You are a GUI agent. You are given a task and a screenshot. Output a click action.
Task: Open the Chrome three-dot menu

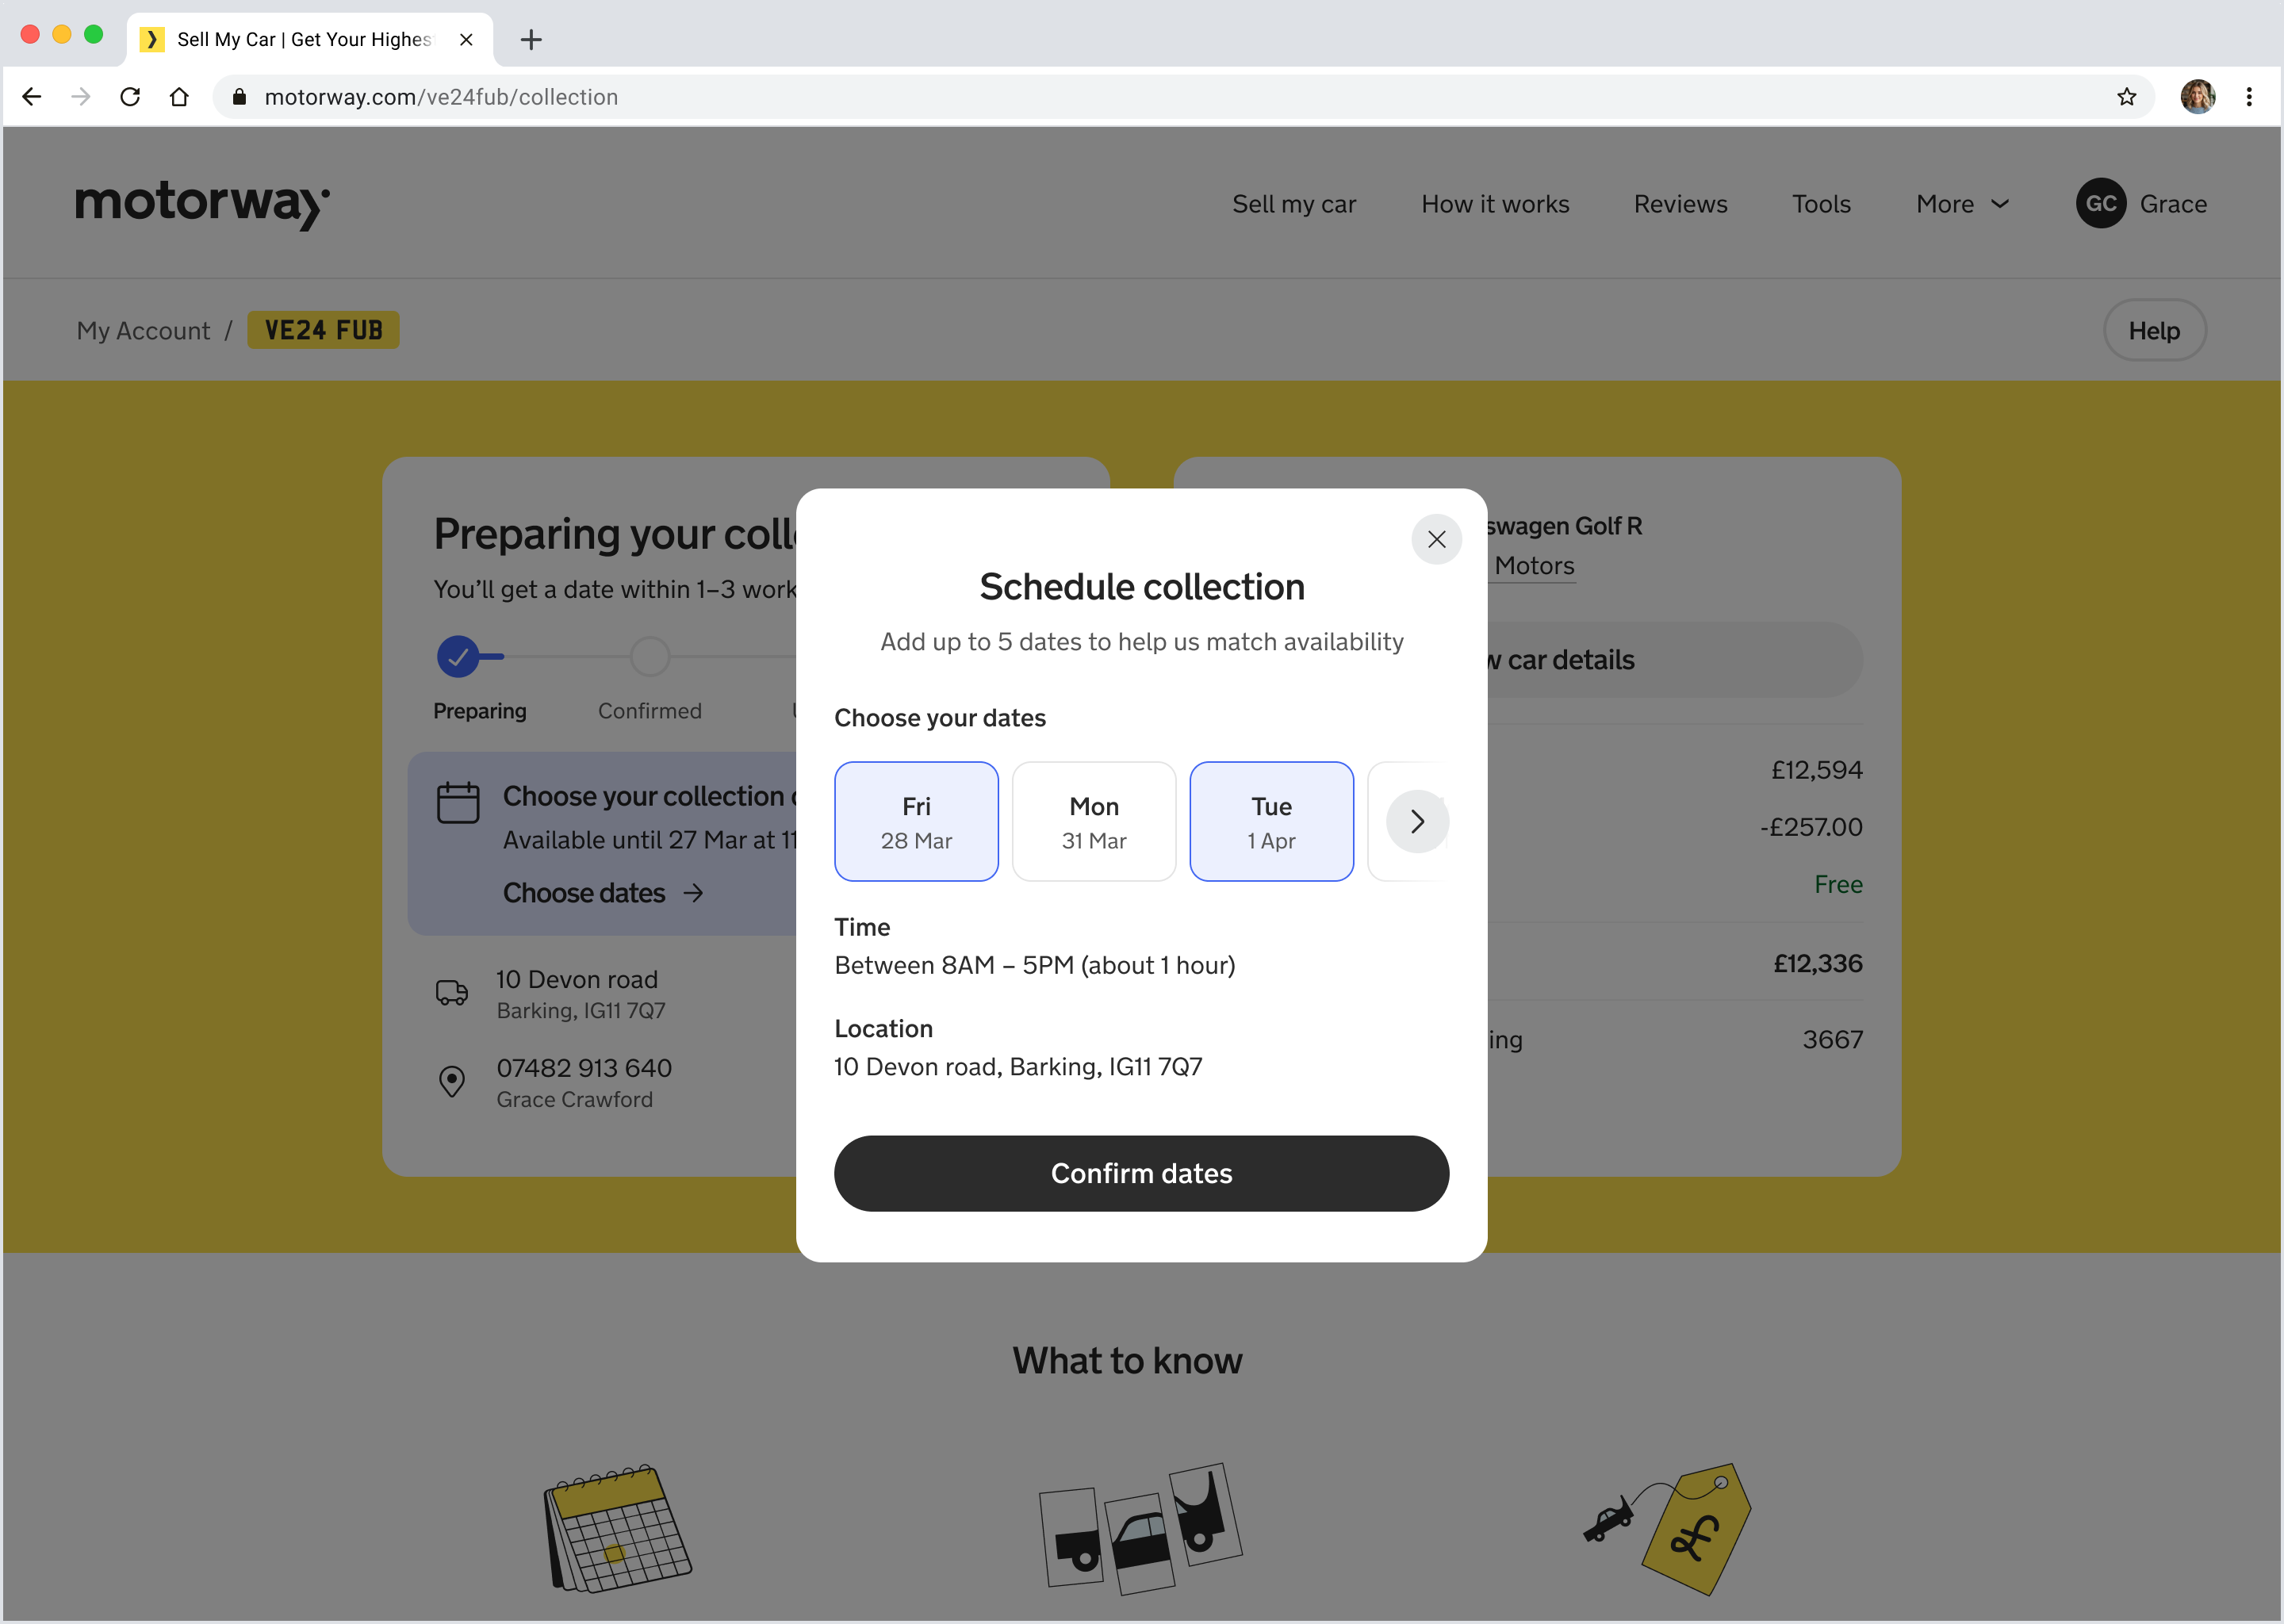(x=2249, y=97)
